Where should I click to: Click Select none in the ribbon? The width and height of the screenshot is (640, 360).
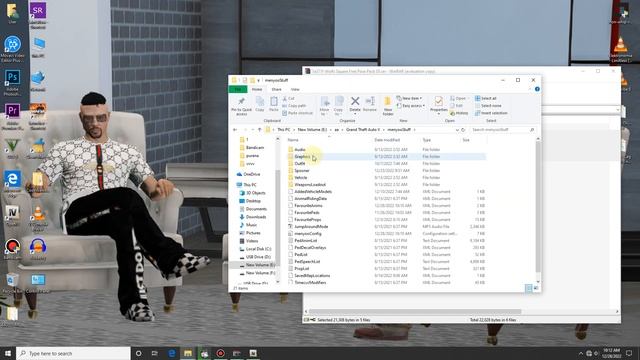tap(488, 106)
